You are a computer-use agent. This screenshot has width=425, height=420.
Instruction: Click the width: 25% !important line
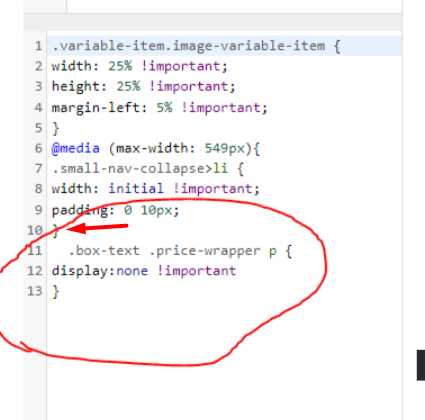(140, 66)
